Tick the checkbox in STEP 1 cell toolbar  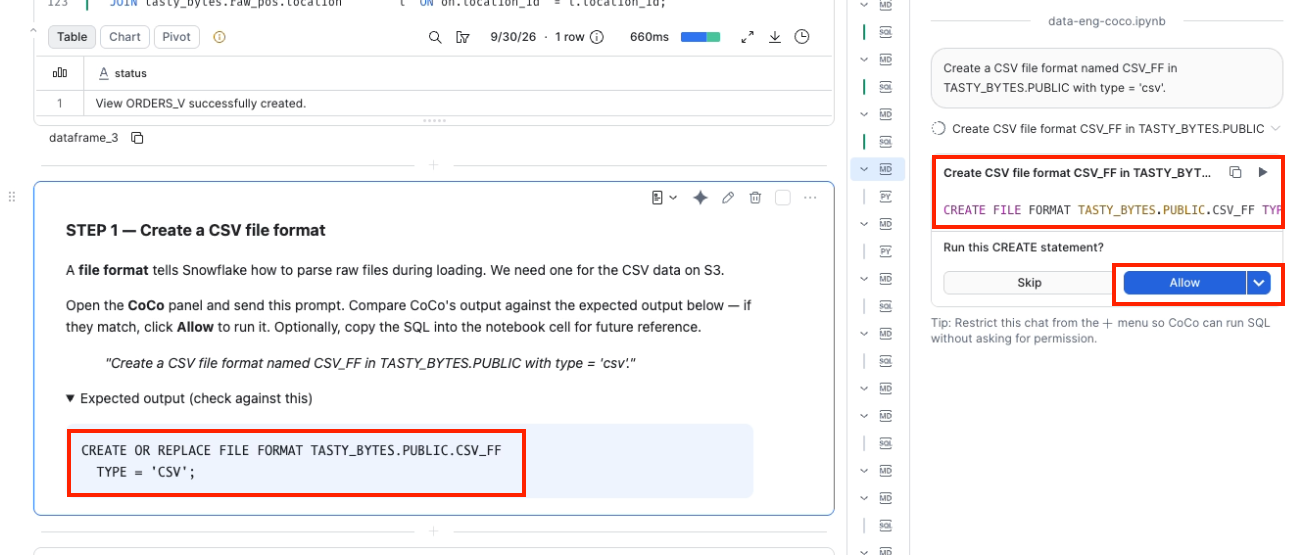tap(783, 198)
